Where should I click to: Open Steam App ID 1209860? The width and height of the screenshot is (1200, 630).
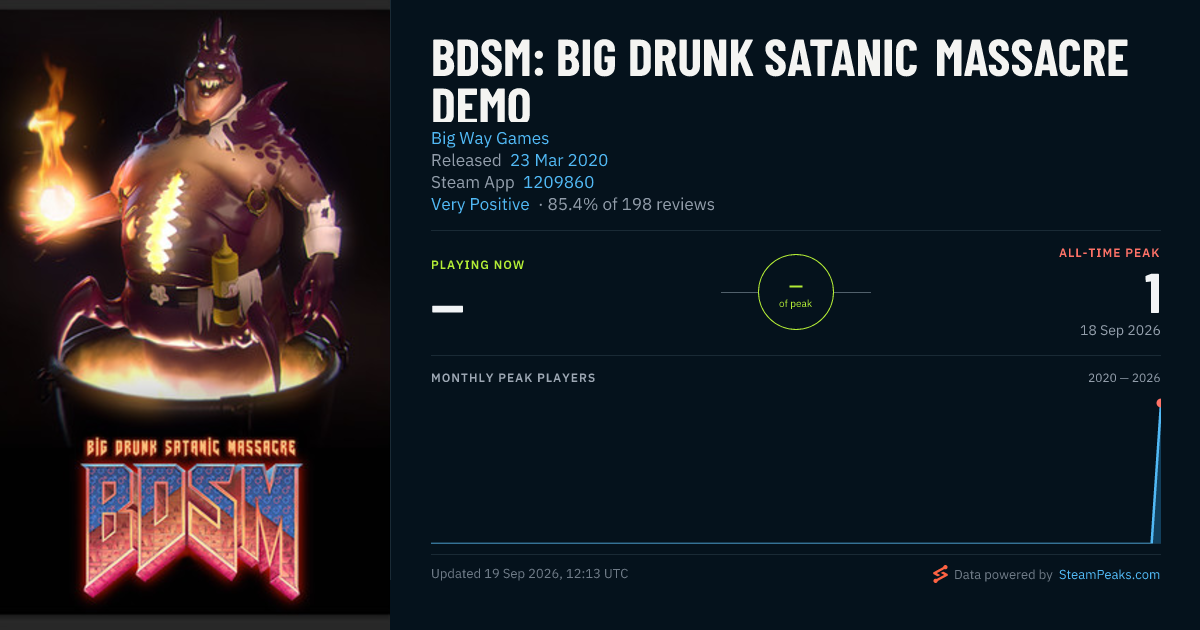tap(558, 182)
